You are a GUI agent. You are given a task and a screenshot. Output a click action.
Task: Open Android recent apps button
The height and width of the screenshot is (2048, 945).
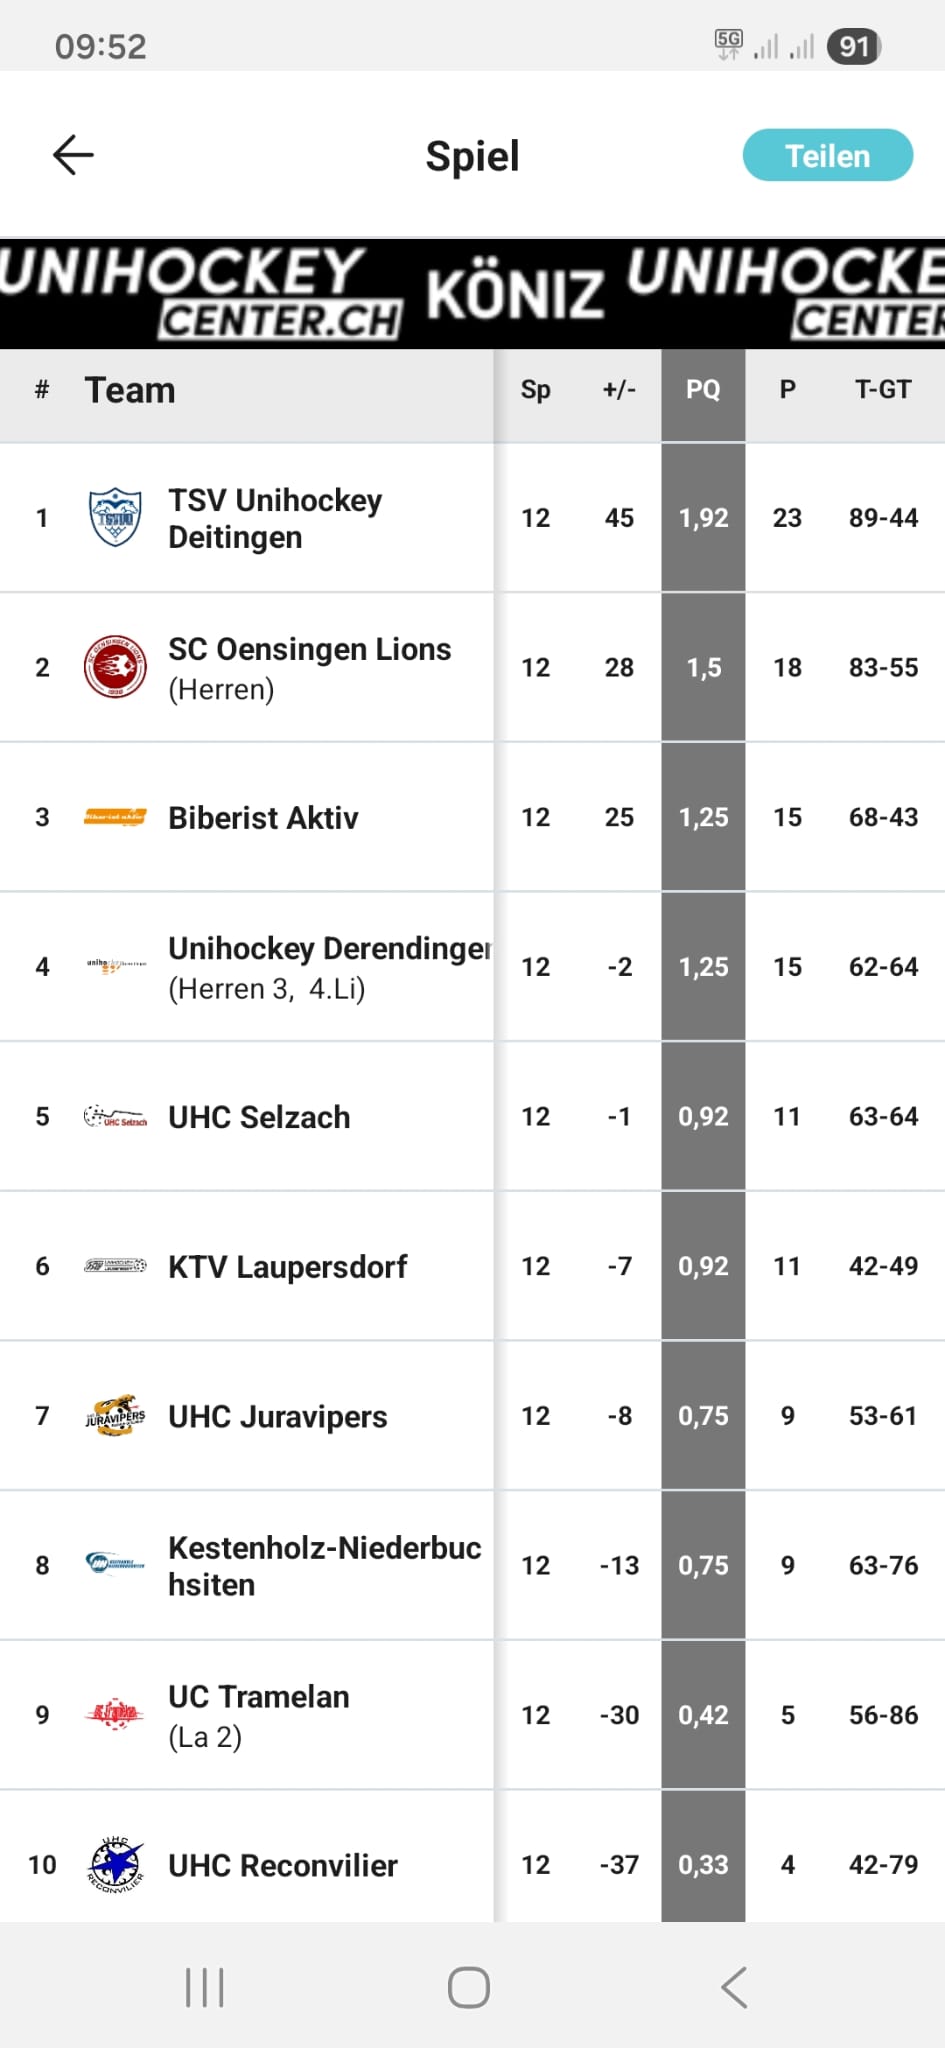tap(205, 1987)
